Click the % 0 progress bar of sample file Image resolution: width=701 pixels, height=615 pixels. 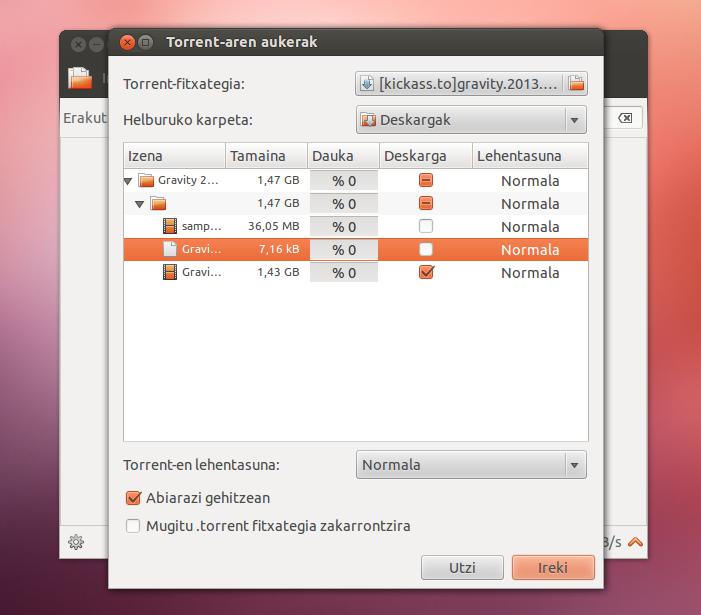[x=344, y=227]
